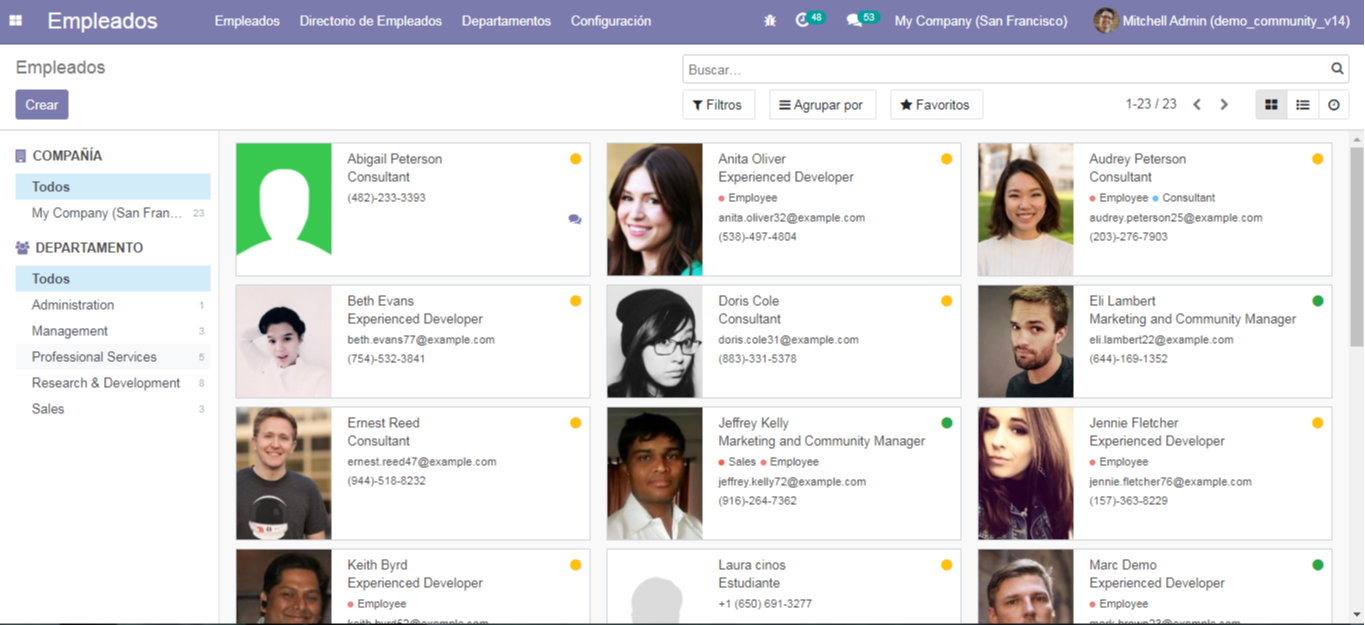Click the name Laura cinos
Viewport: 1365px width, 625px height.
[752, 565]
